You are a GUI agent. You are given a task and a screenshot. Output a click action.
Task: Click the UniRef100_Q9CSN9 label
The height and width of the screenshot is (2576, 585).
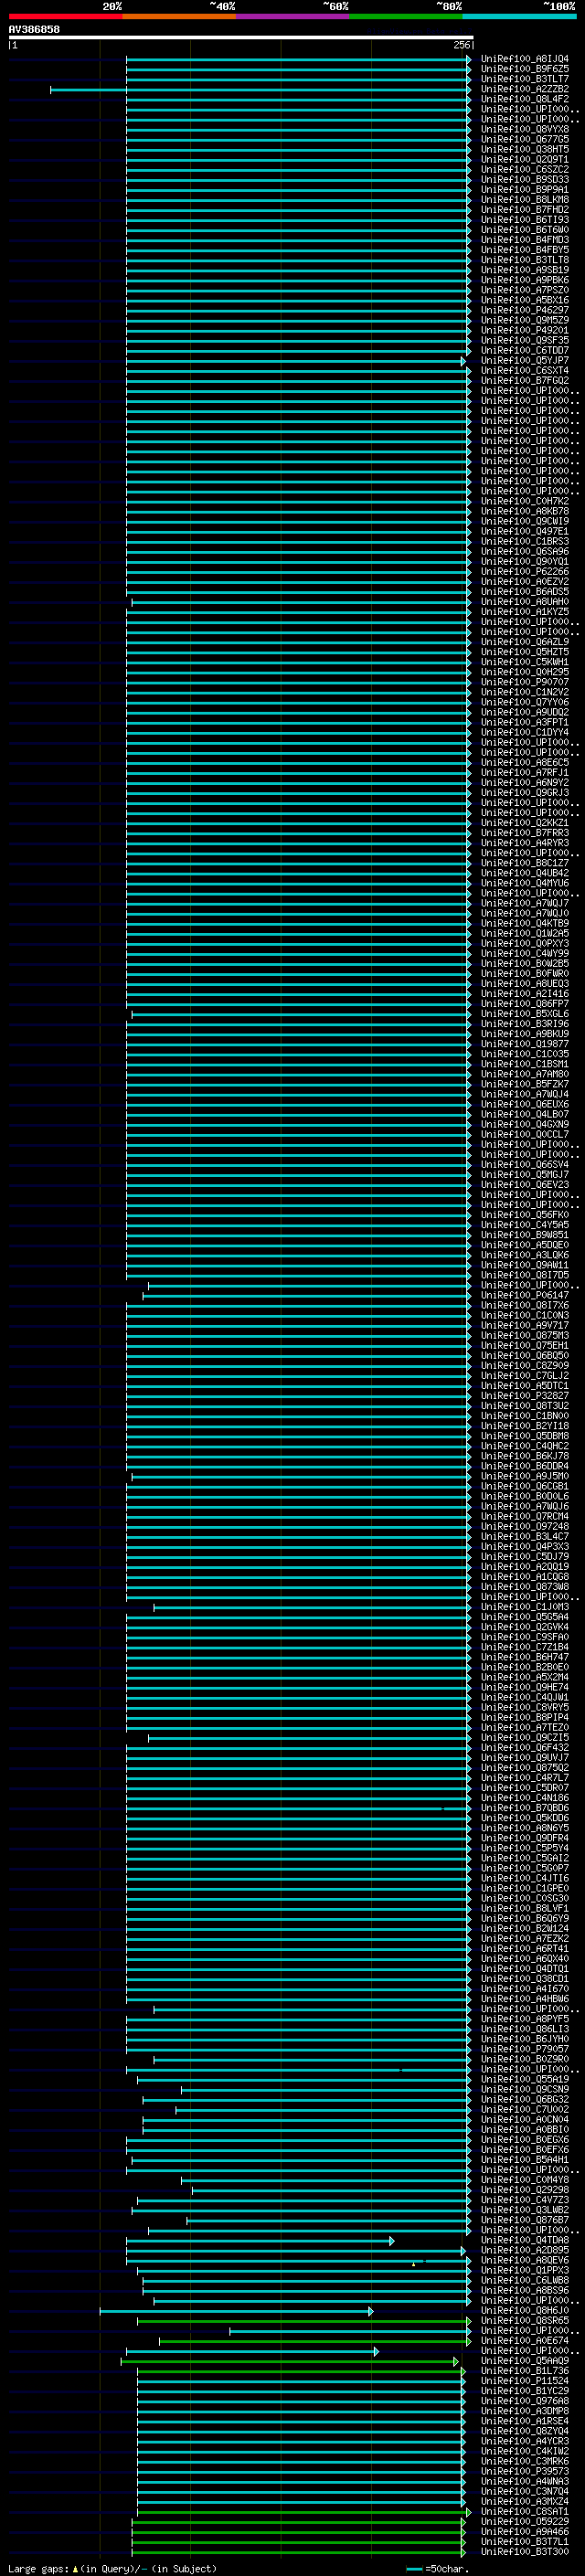point(524,2089)
